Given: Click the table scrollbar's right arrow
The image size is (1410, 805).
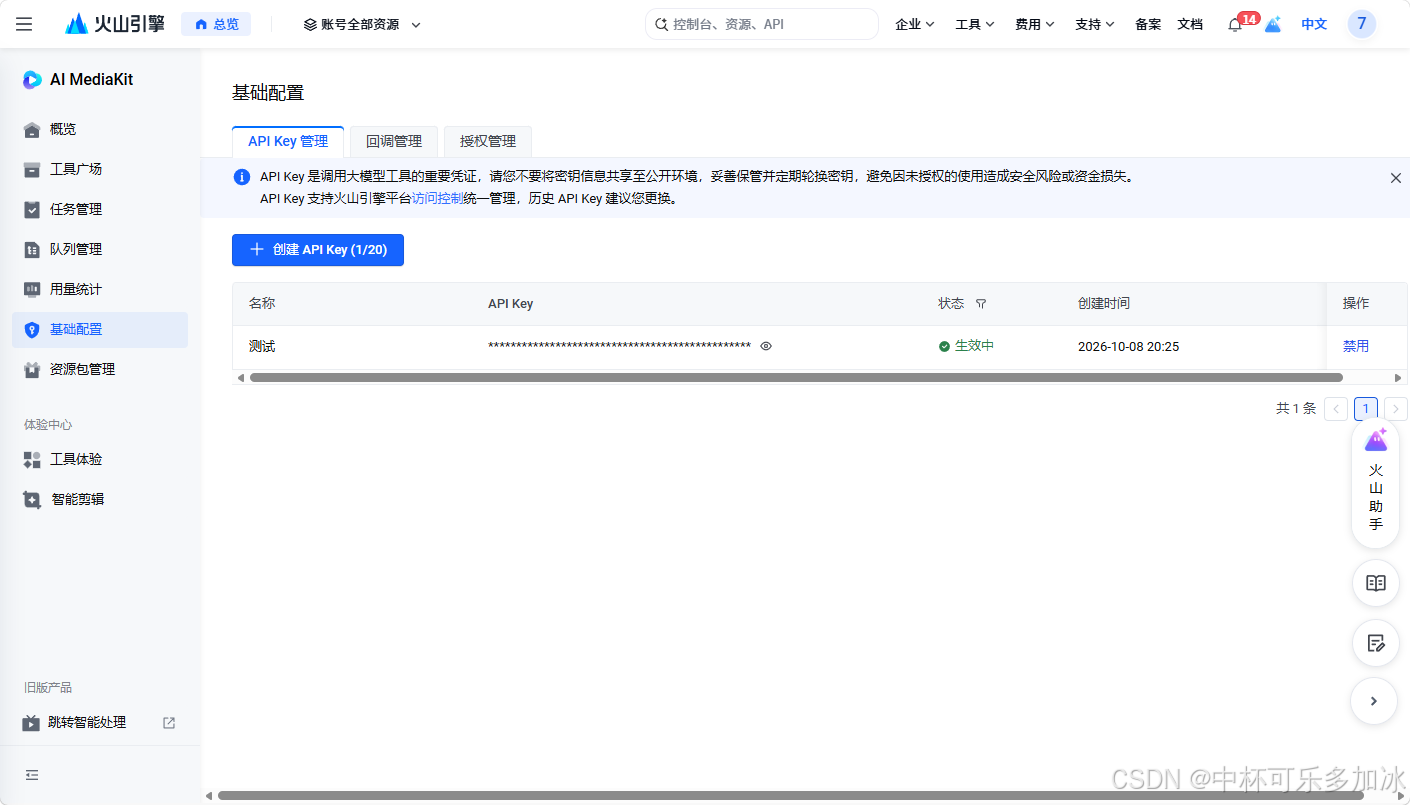Looking at the screenshot, I should [x=1399, y=378].
